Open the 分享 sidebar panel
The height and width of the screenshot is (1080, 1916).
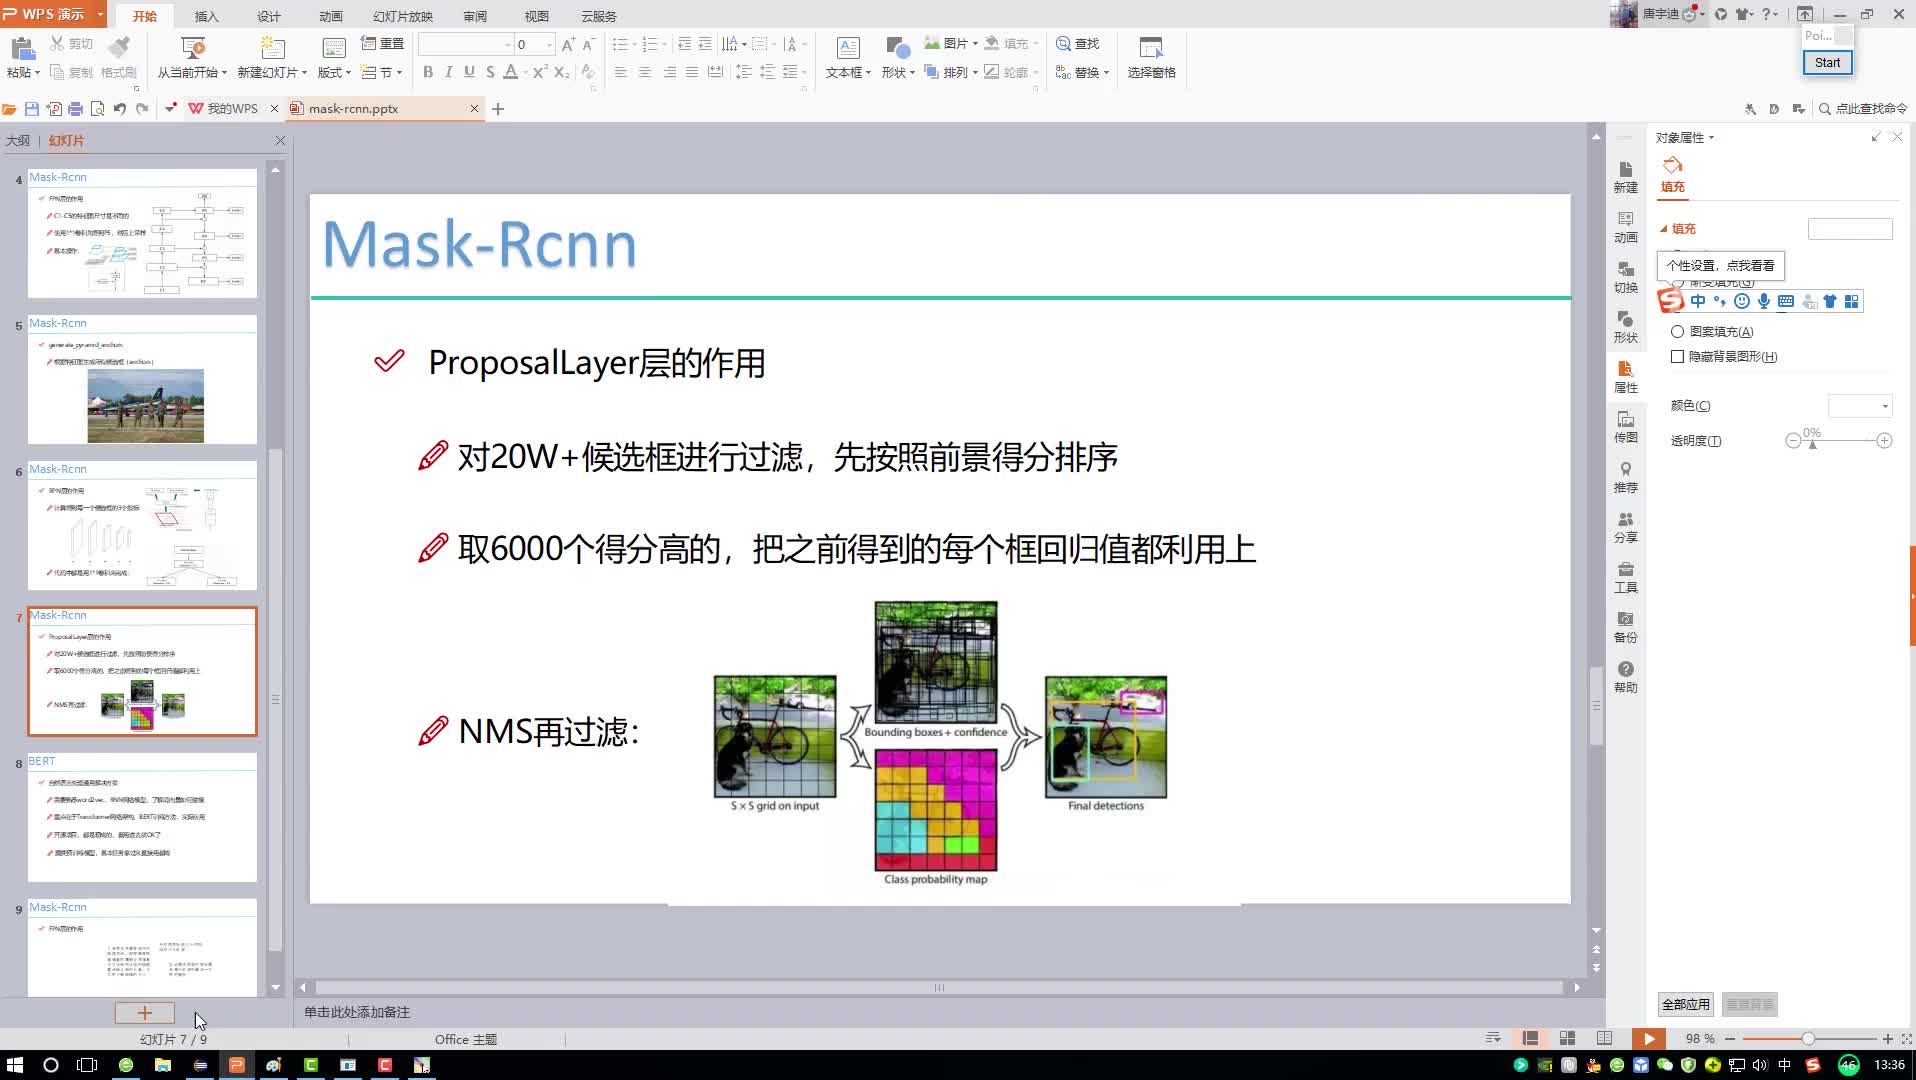click(x=1626, y=527)
